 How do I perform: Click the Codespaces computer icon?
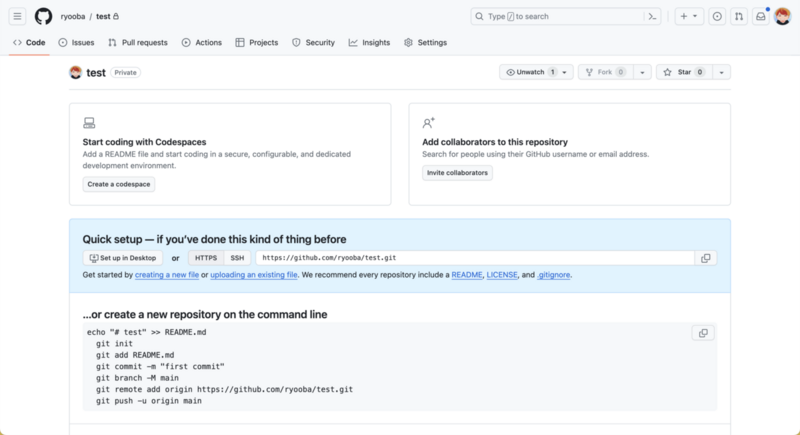(x=89, y=123)
